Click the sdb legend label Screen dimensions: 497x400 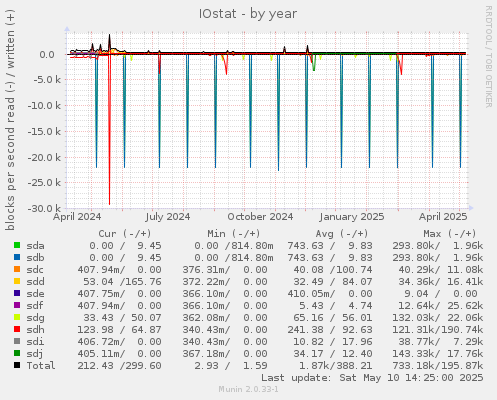point(35,258)
